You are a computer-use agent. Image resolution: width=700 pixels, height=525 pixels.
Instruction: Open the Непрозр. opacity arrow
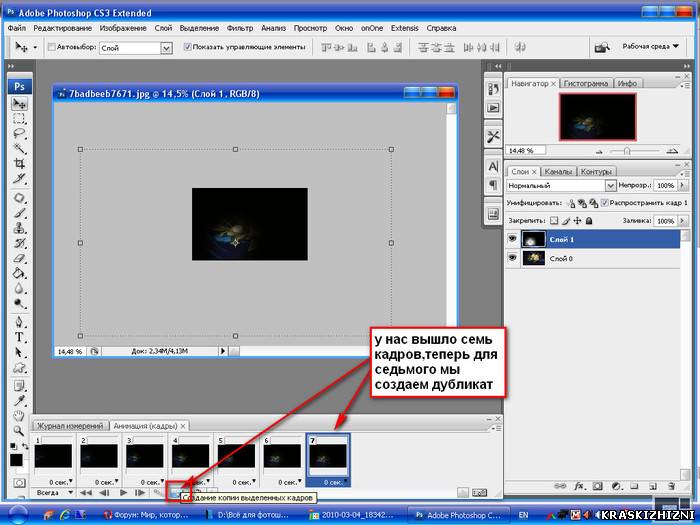[682, 185]
